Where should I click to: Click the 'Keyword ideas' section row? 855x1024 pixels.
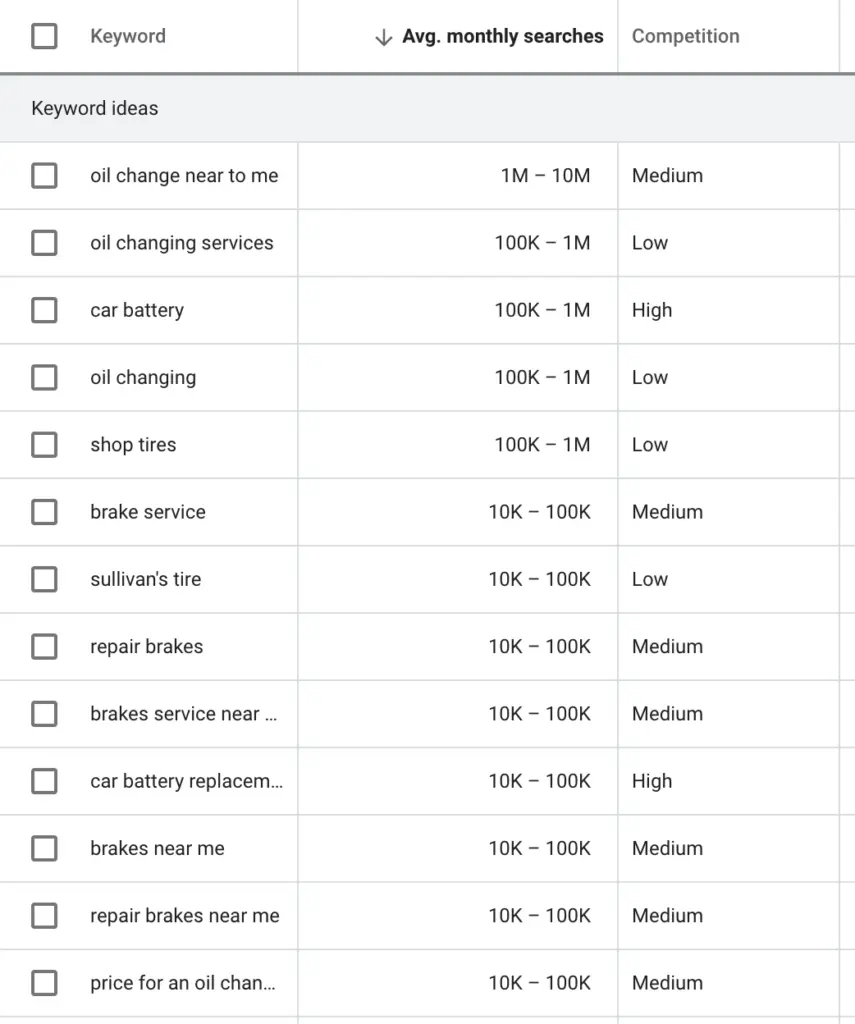(x=95, y=108)
